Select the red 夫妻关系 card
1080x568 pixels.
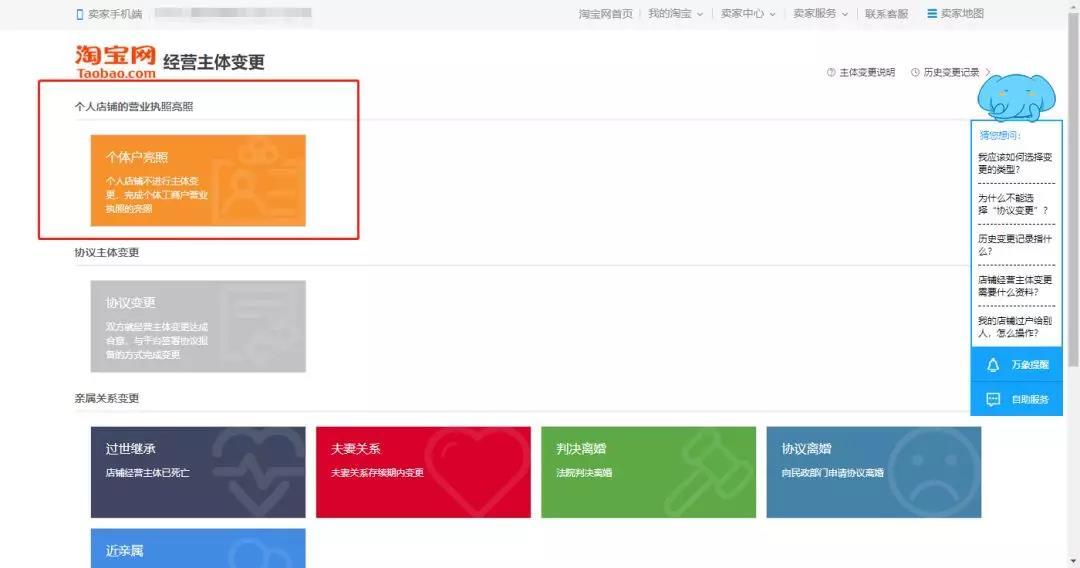tap(424, 472)
